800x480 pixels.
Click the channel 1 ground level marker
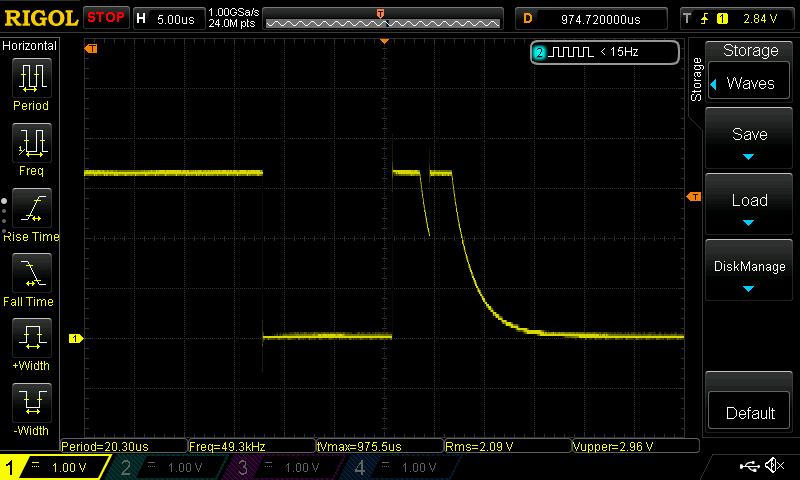click(76, 338)
